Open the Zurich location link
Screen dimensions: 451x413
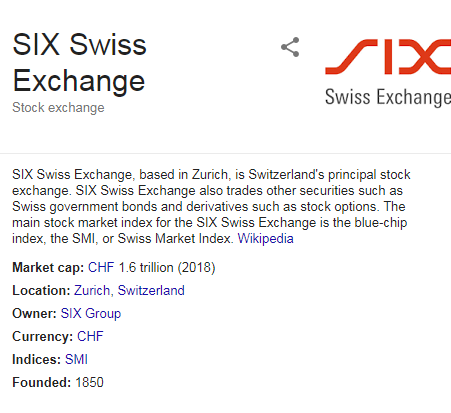(x=92, y=291)
